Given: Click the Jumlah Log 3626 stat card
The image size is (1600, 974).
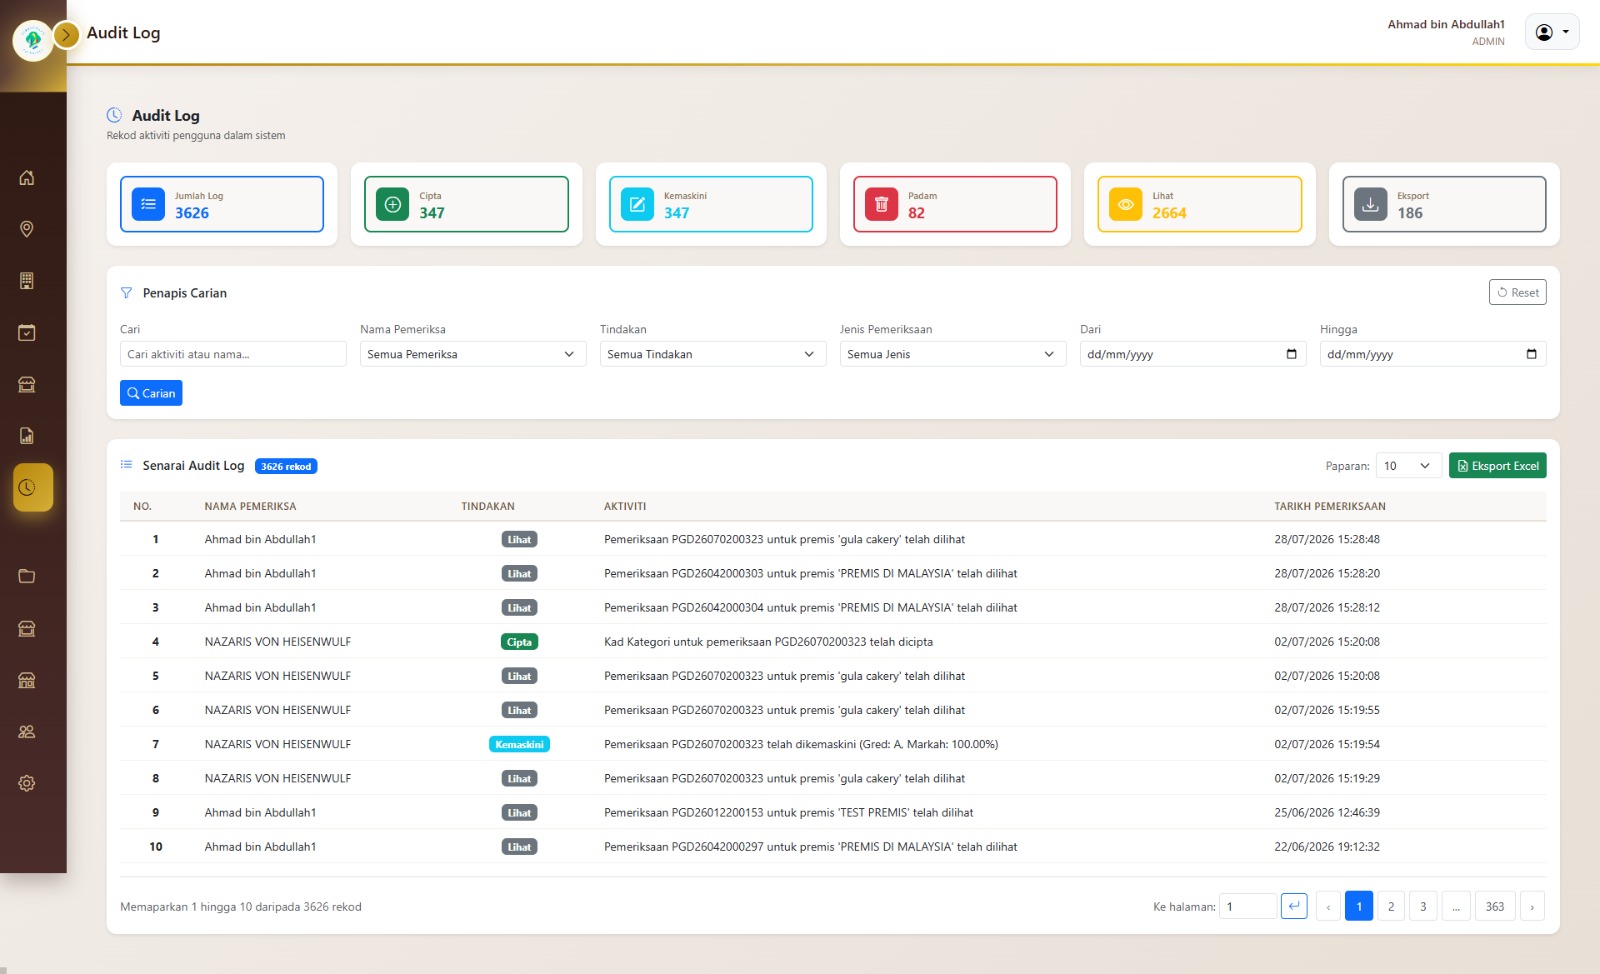Looking at the screenshot, I should point(222,204).
